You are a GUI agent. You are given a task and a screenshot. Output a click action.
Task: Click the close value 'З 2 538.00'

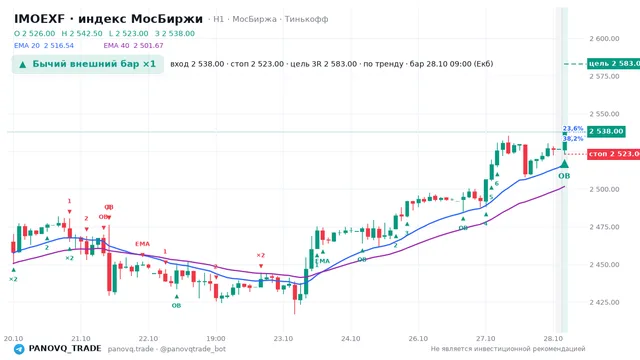coord(175,33)
